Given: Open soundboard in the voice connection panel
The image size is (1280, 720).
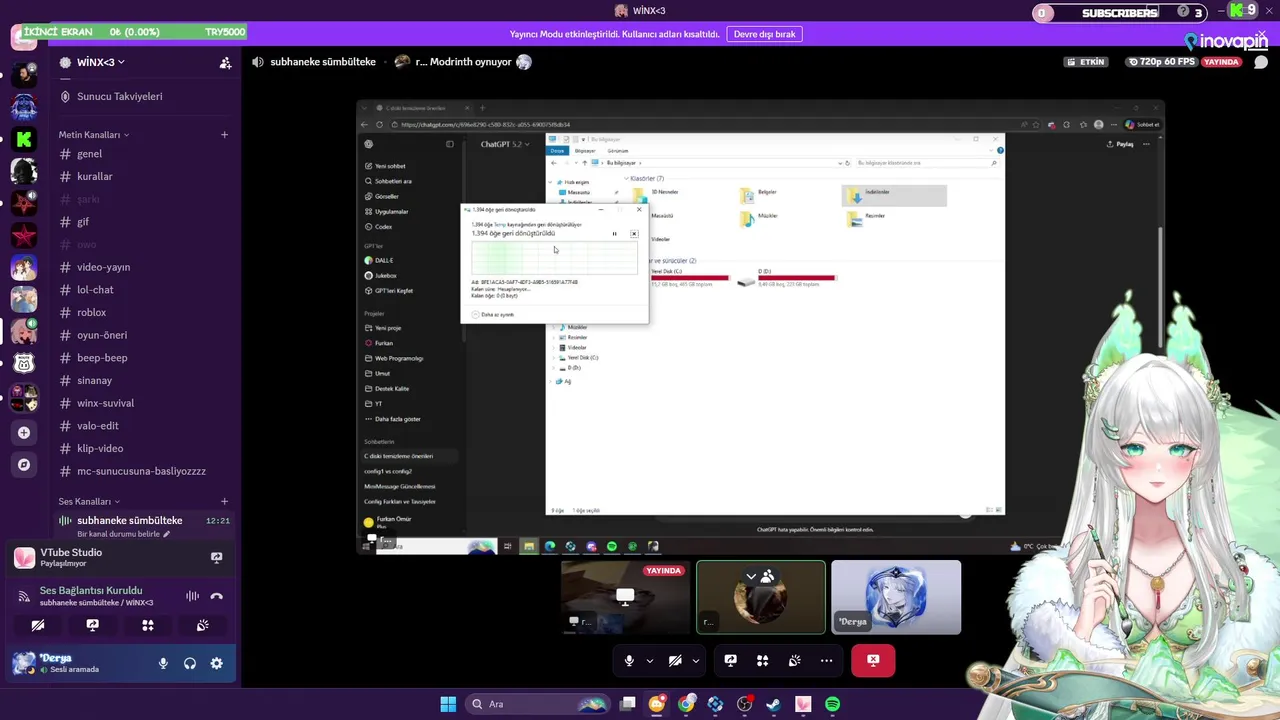Looking at the screenshot, I should click(203, 625).
